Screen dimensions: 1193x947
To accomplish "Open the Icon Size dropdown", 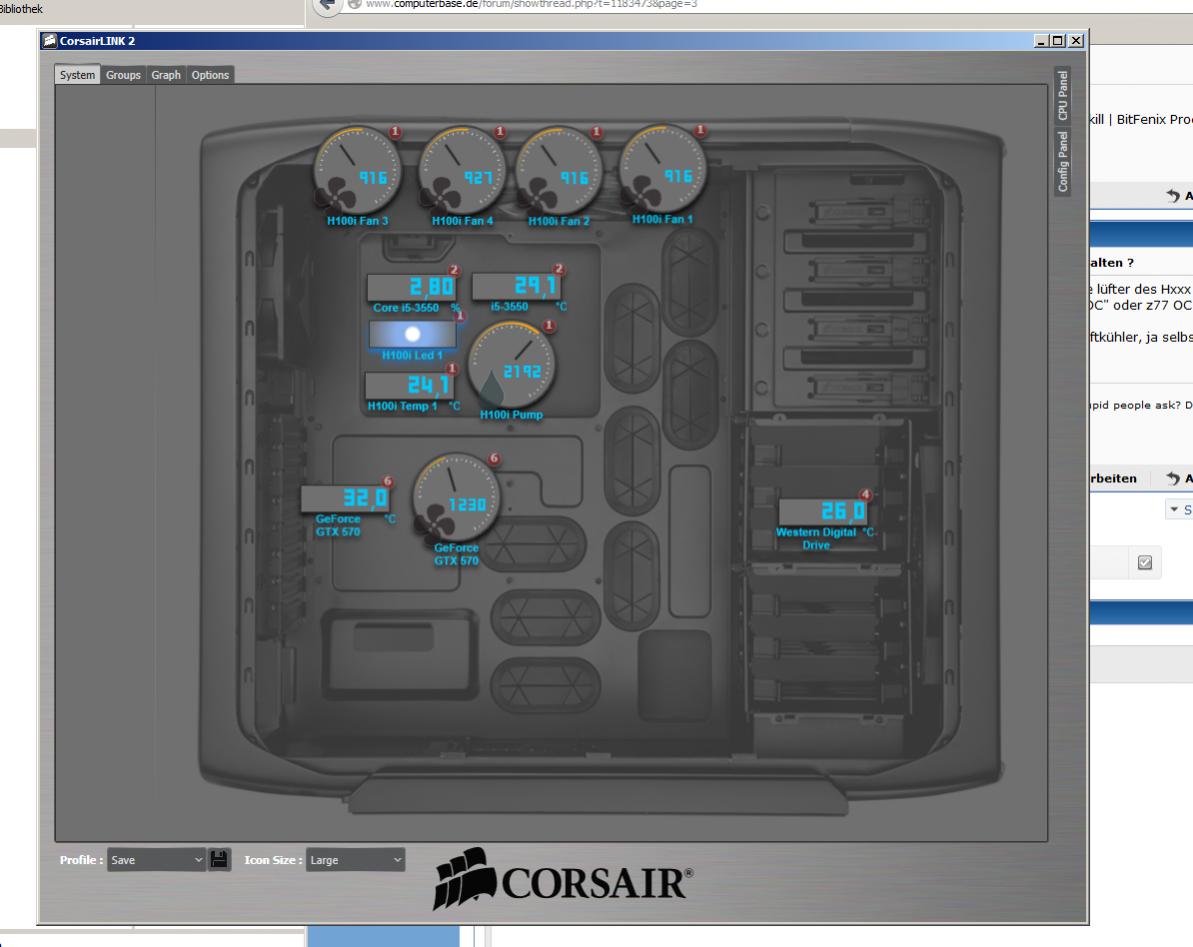I will coord(355,860).
